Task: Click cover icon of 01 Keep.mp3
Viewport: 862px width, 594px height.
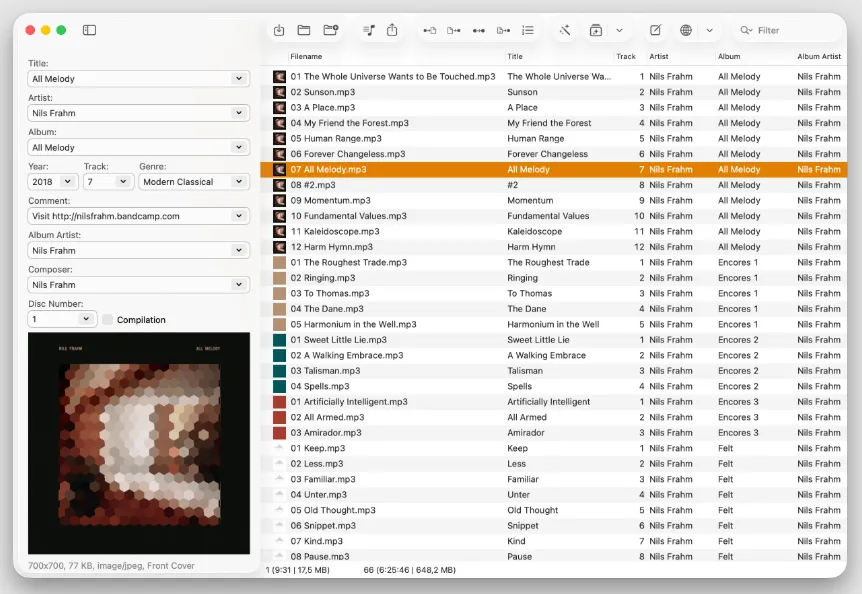Action: coord(279,448)
